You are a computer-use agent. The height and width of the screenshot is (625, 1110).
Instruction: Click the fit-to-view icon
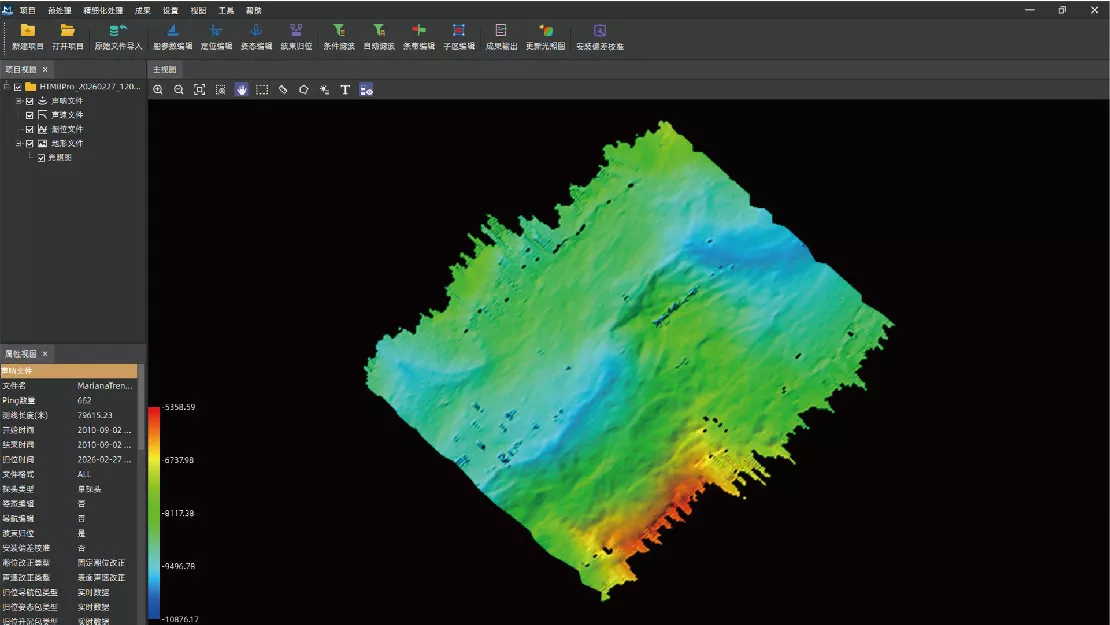200,90
